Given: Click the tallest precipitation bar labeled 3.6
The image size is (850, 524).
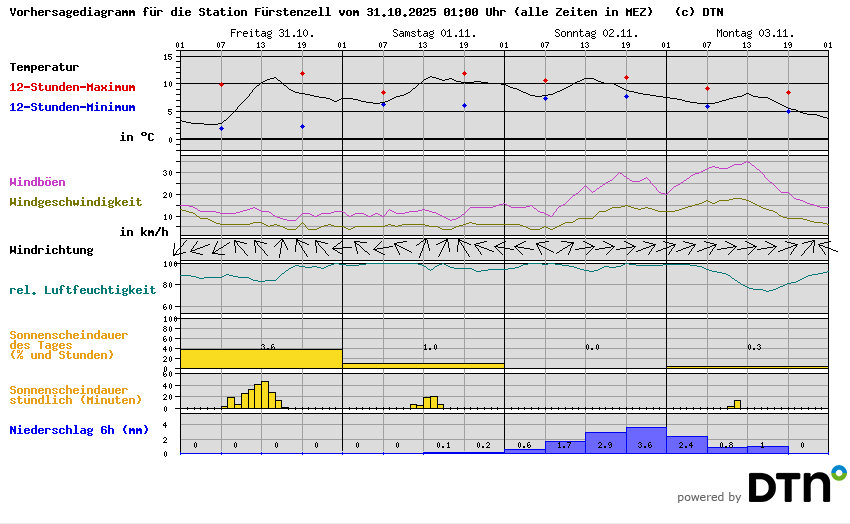Looking at the screenshot, I should pos(646,441).
